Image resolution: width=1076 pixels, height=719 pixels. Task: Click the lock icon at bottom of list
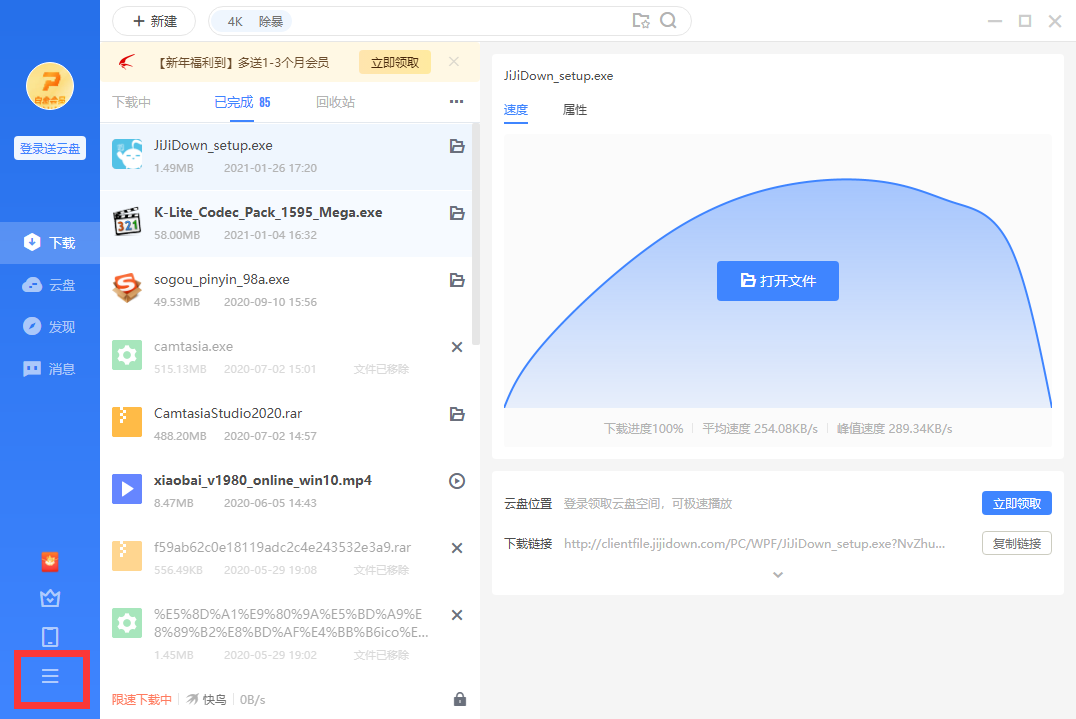coord(460,699)
